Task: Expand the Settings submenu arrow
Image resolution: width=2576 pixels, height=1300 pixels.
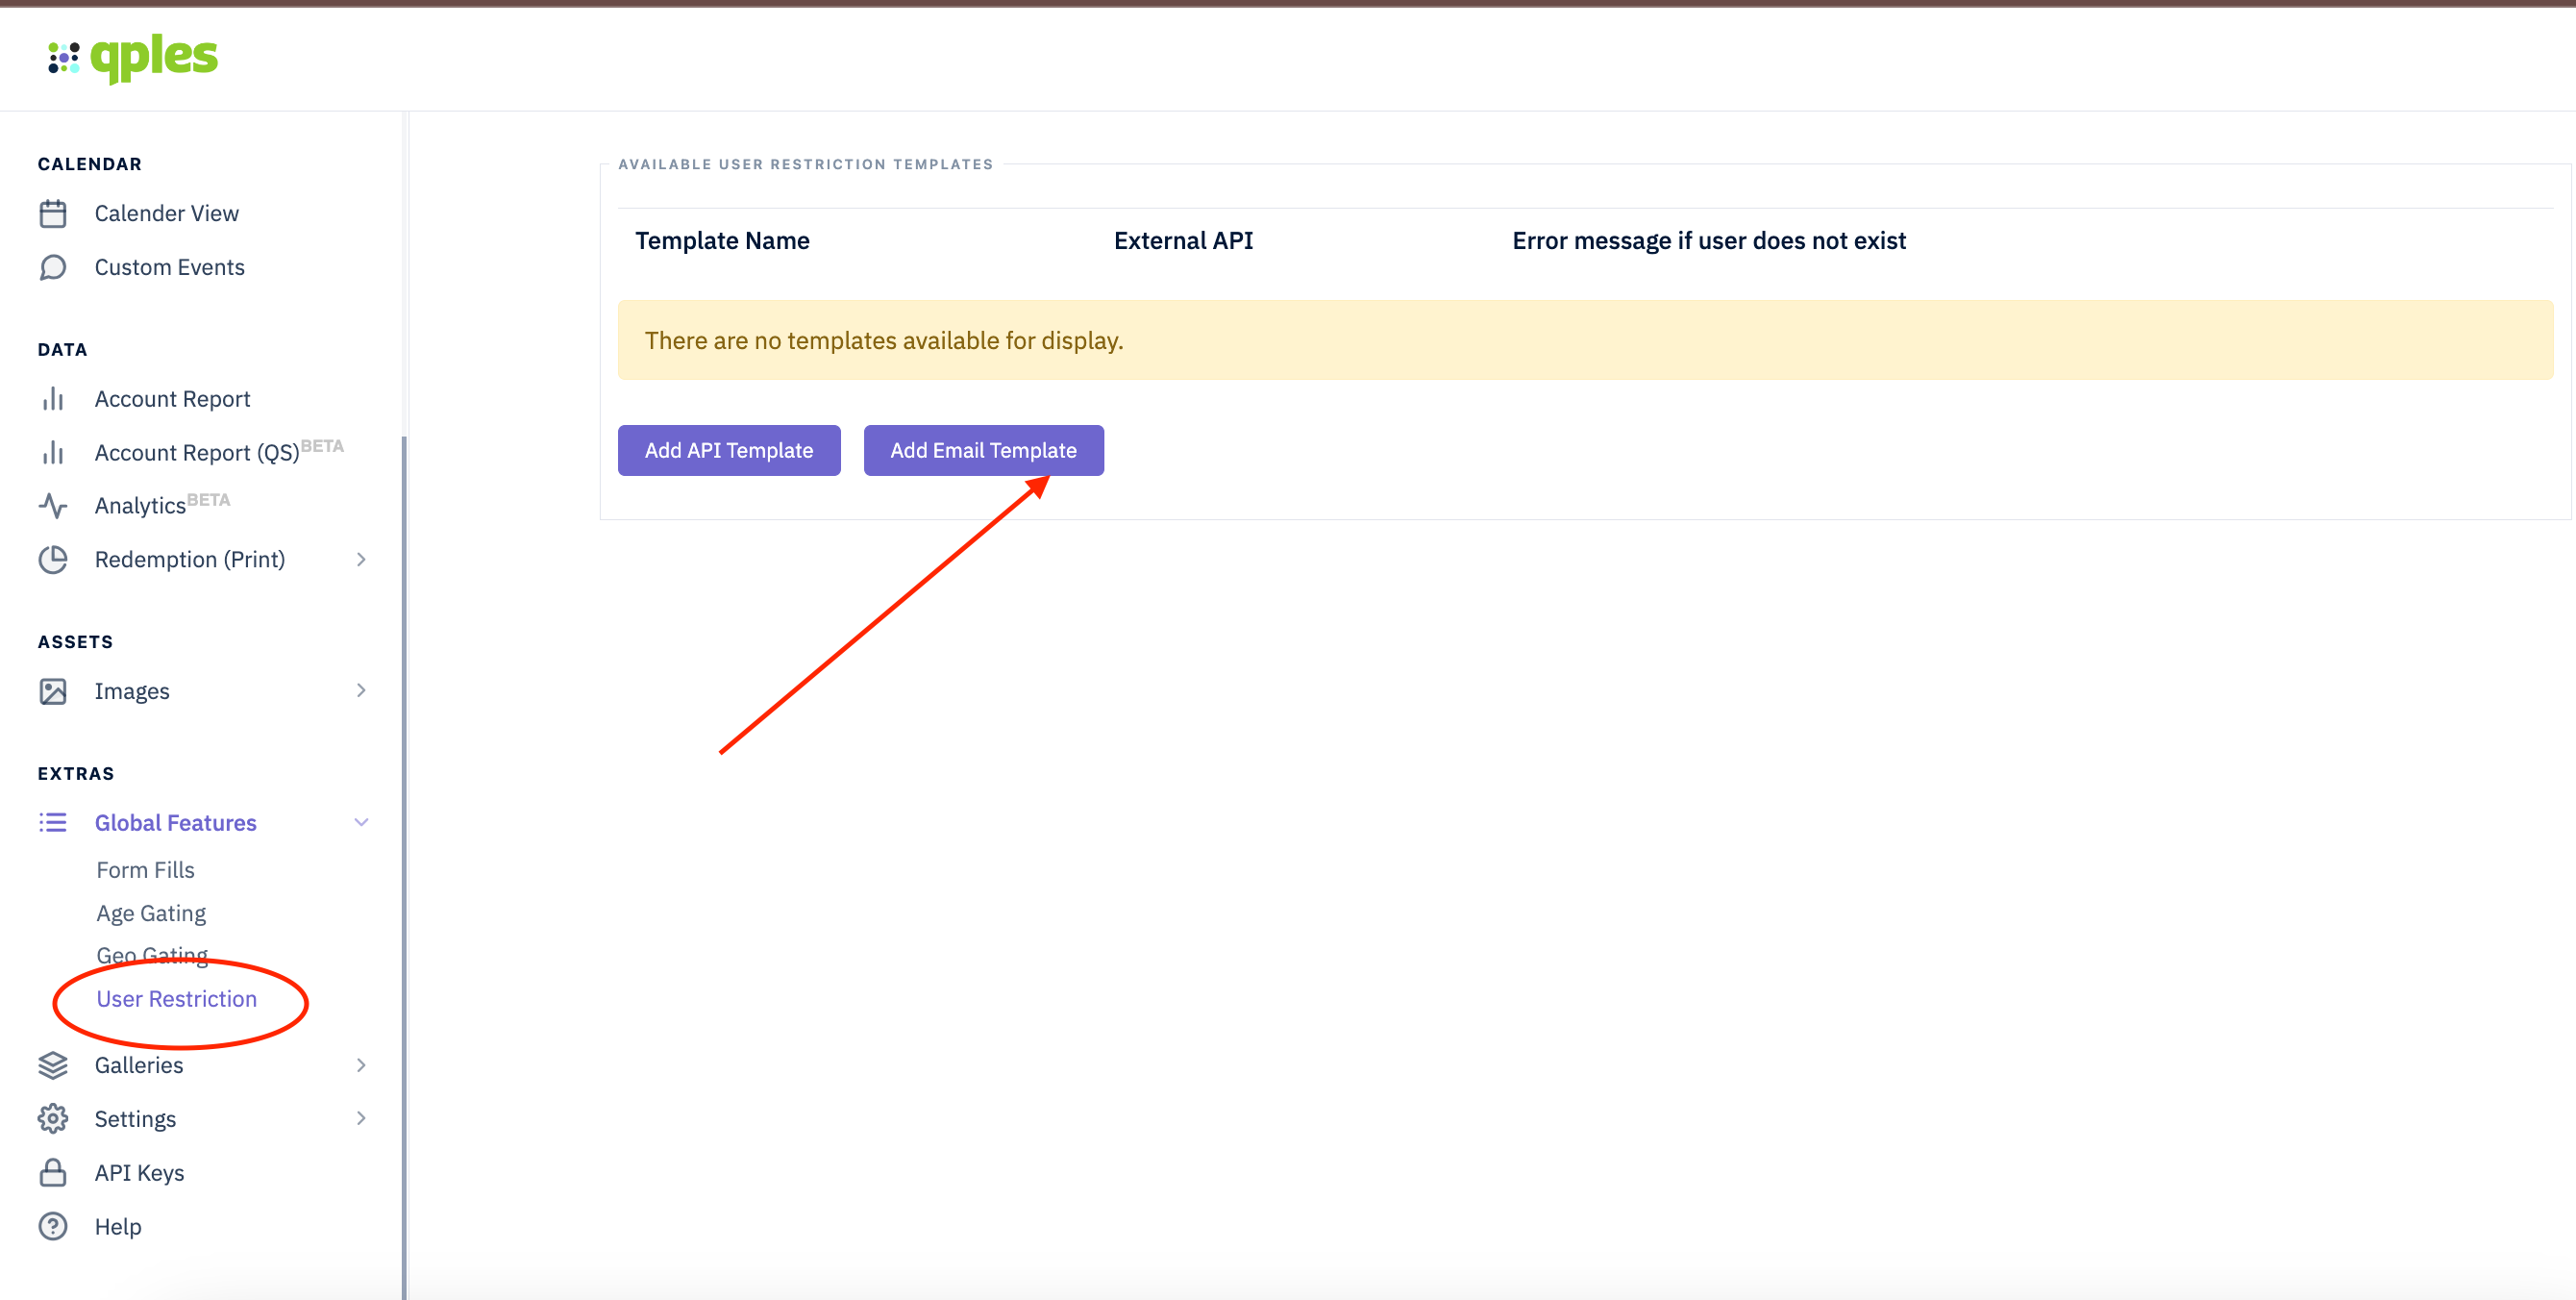Action: point(361,1119)
